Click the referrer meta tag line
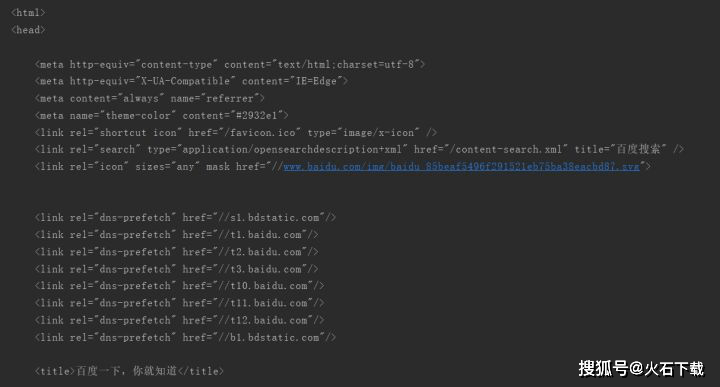720x387 pixels. pos(149,98)
